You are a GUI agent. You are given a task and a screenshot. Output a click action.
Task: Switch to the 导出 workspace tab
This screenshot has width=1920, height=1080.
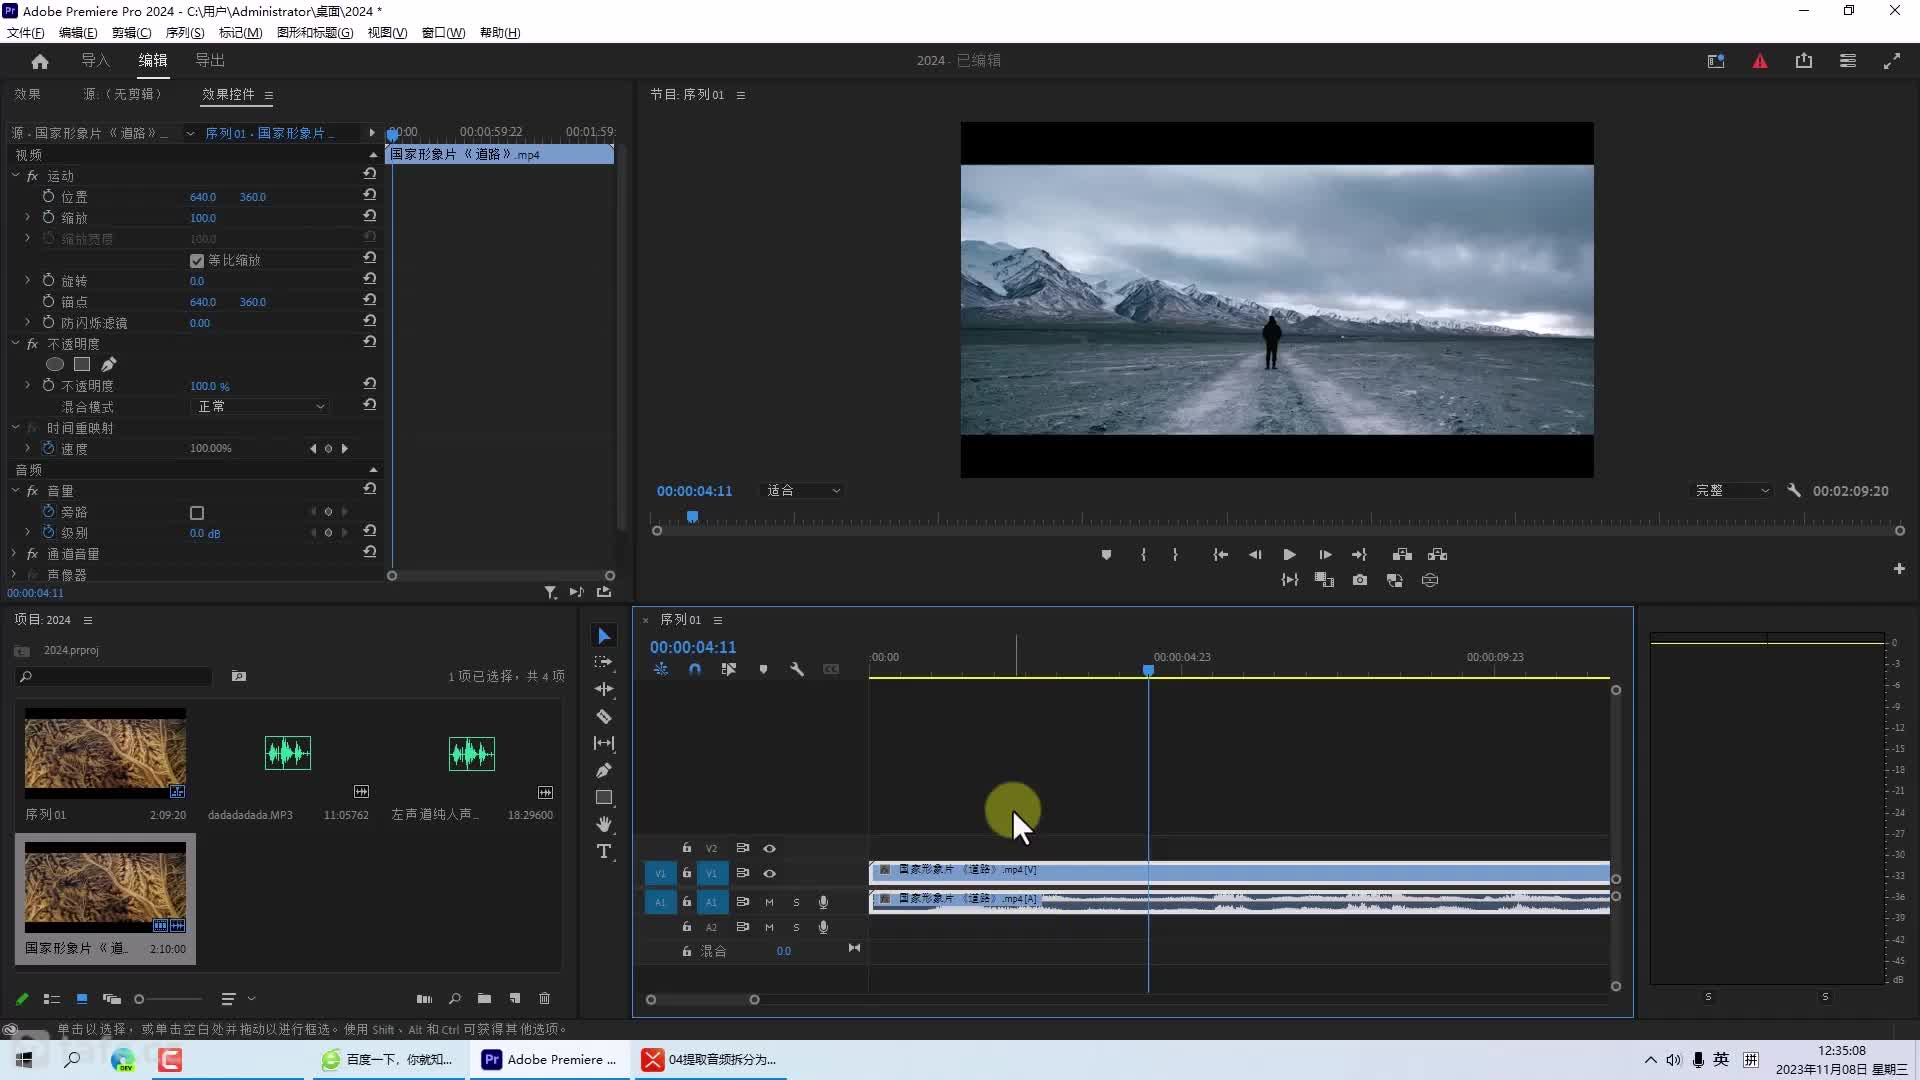click(x=210, y=61)
